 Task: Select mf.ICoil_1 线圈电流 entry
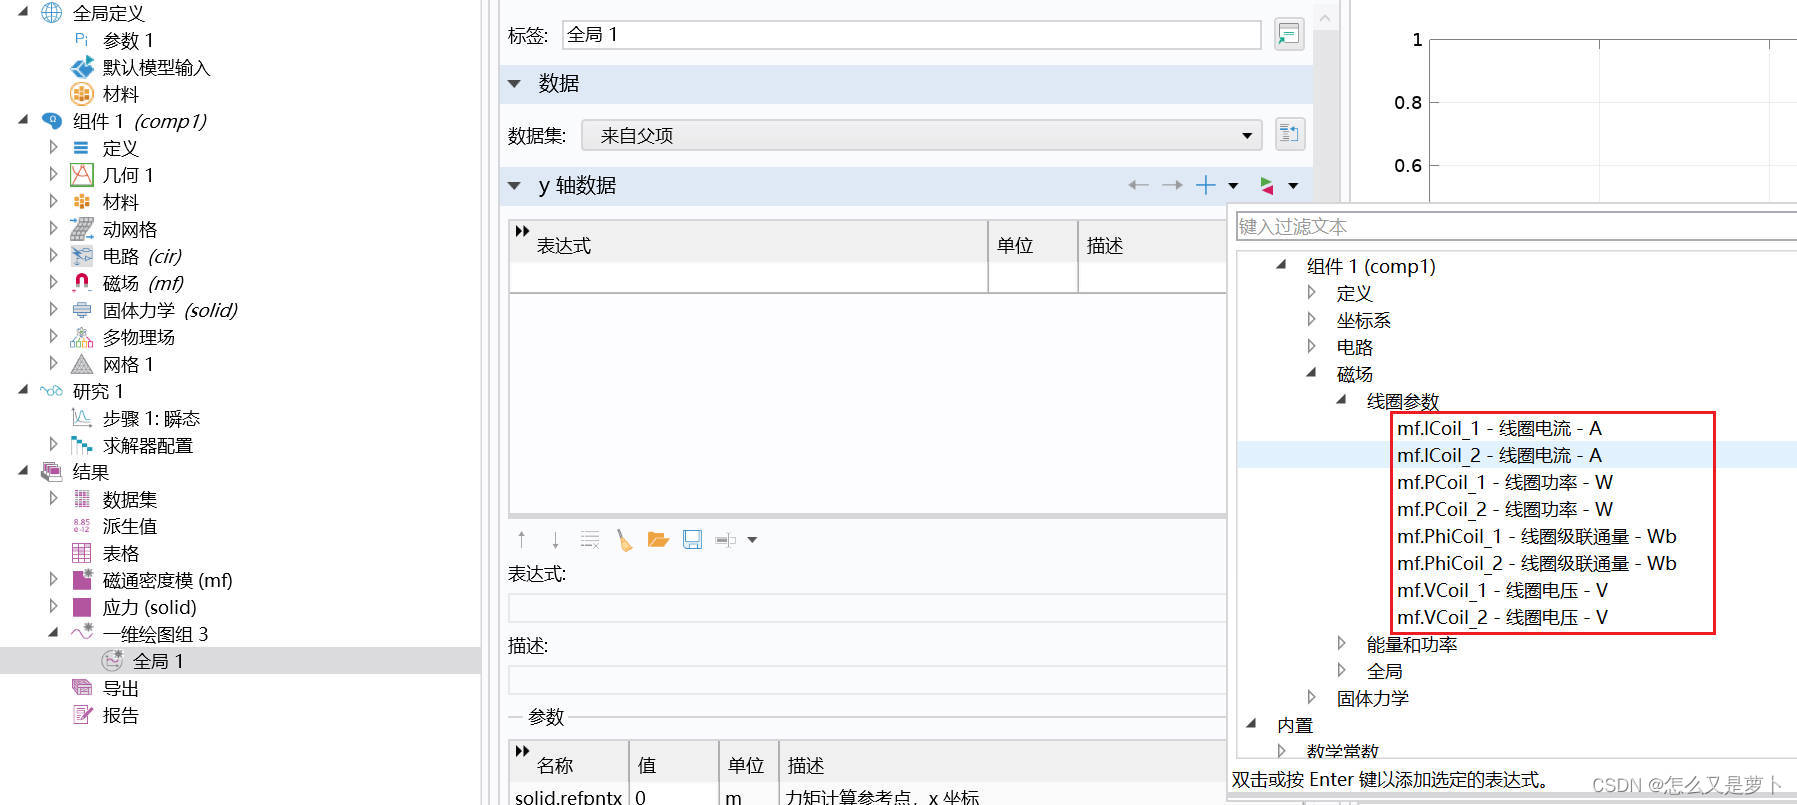tap(1499, 428)
